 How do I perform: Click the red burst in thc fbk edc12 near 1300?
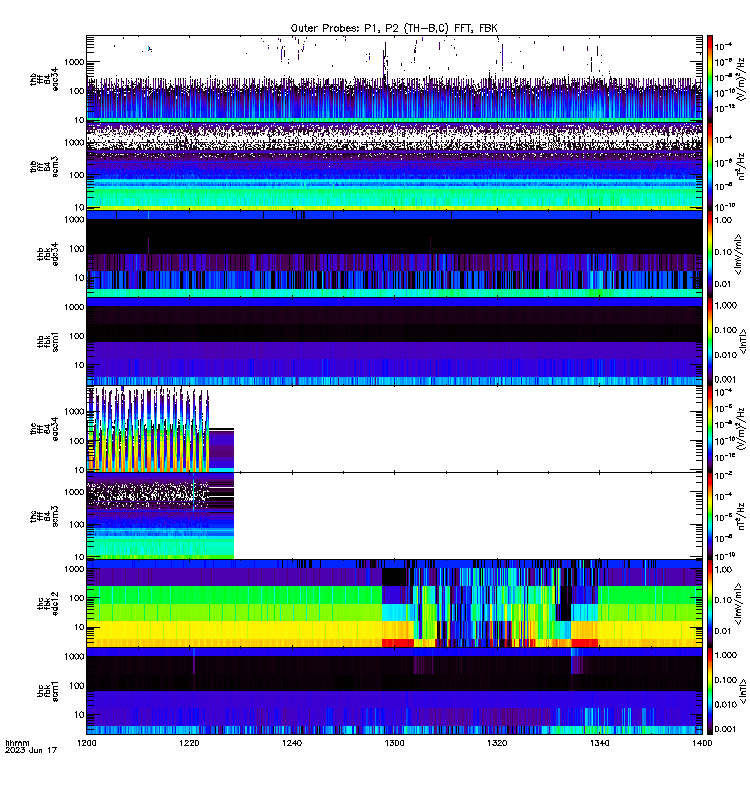tap(398, 643)
